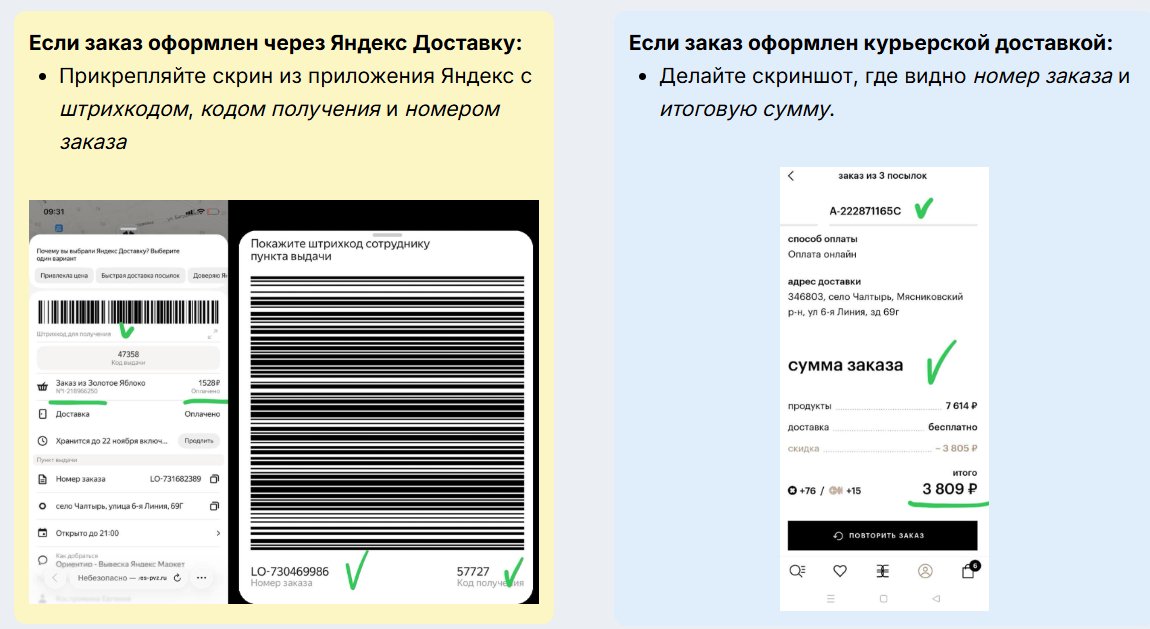Viewport: 1150px width, 629px height.
Task: Expand the small barcode with the fullscreen arrows
Action: click(x=214, y=334)
